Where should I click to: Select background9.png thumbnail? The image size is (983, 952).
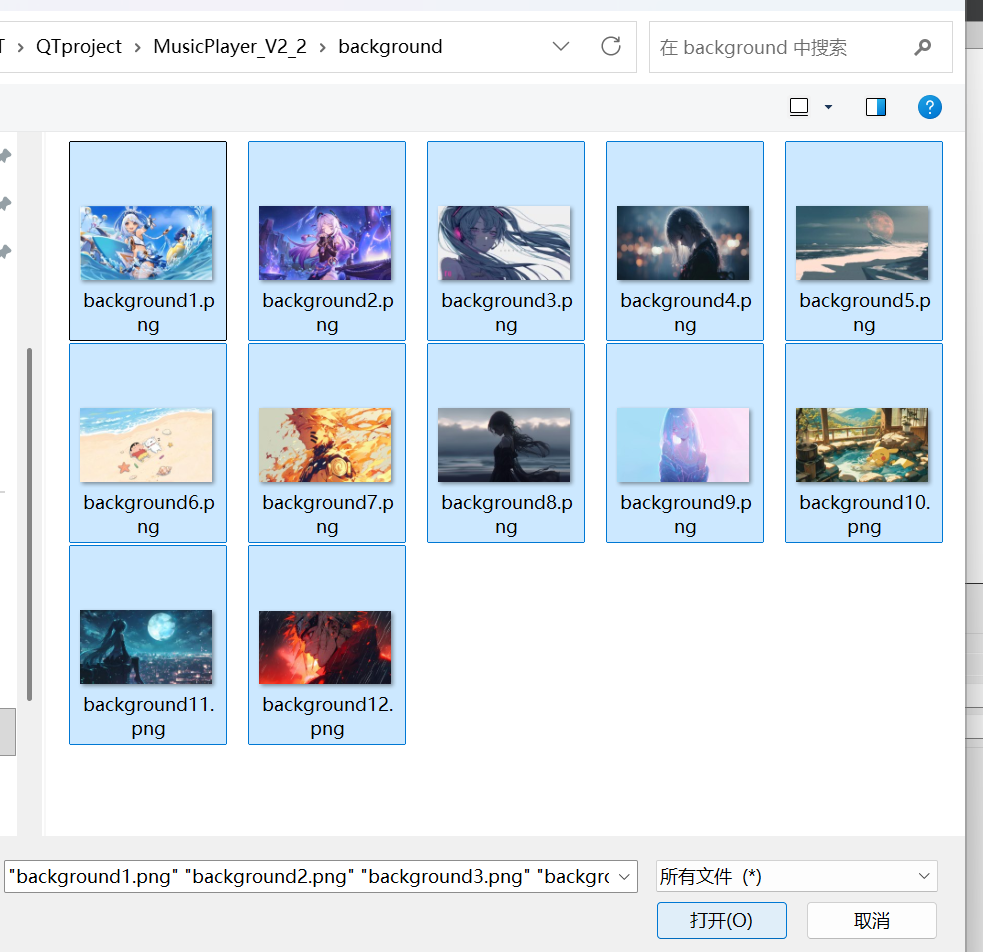pos(683,445)
